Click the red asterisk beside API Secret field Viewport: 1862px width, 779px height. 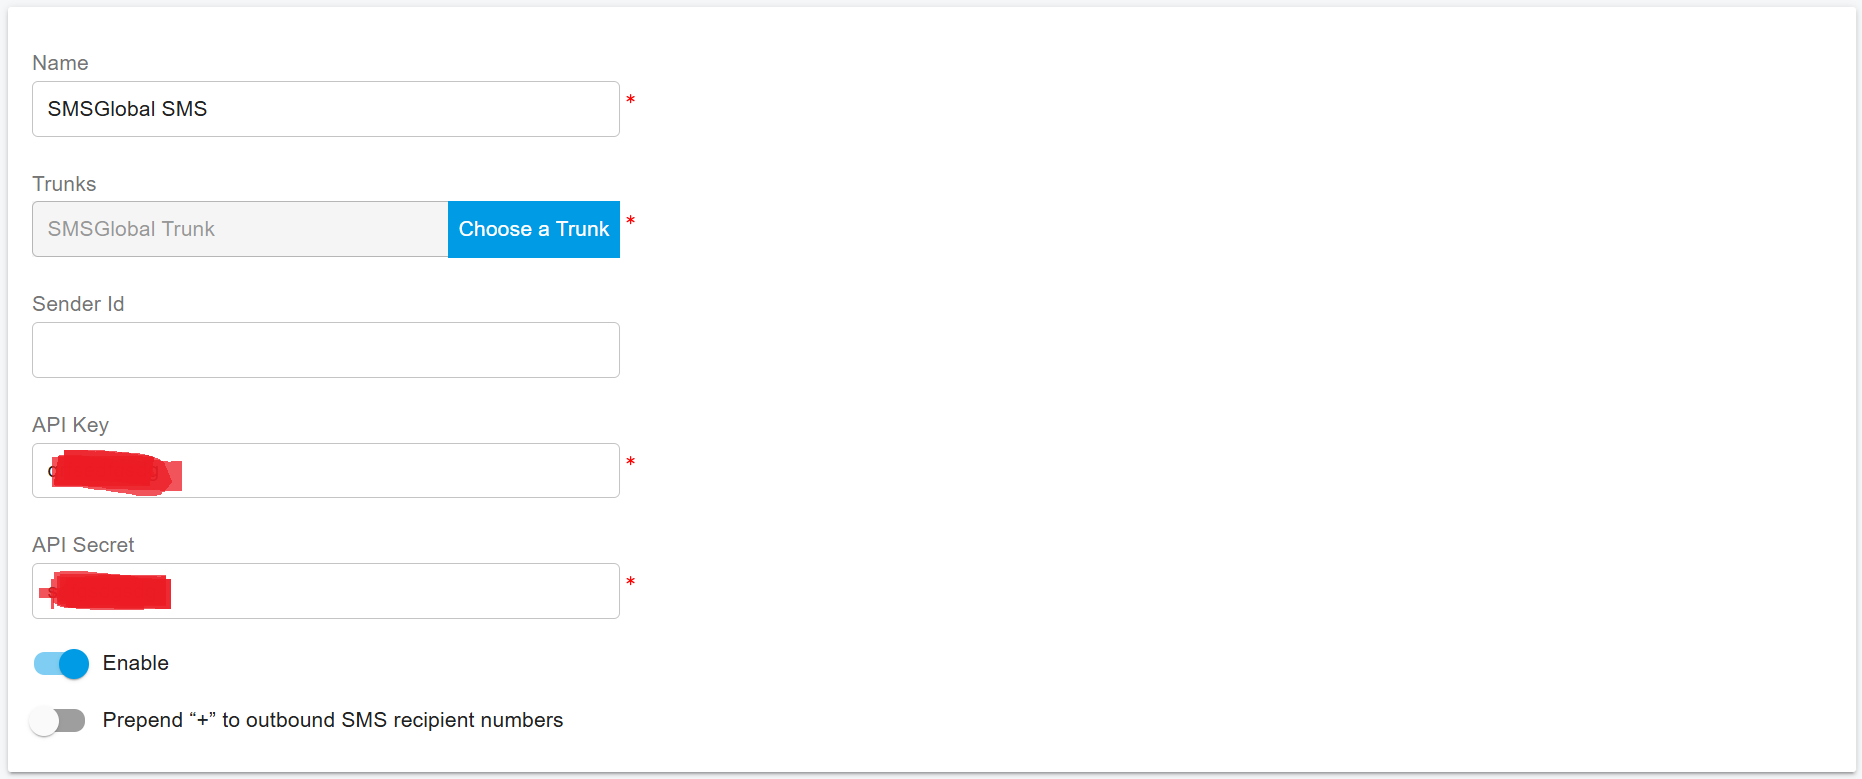(x=630, y=582)
